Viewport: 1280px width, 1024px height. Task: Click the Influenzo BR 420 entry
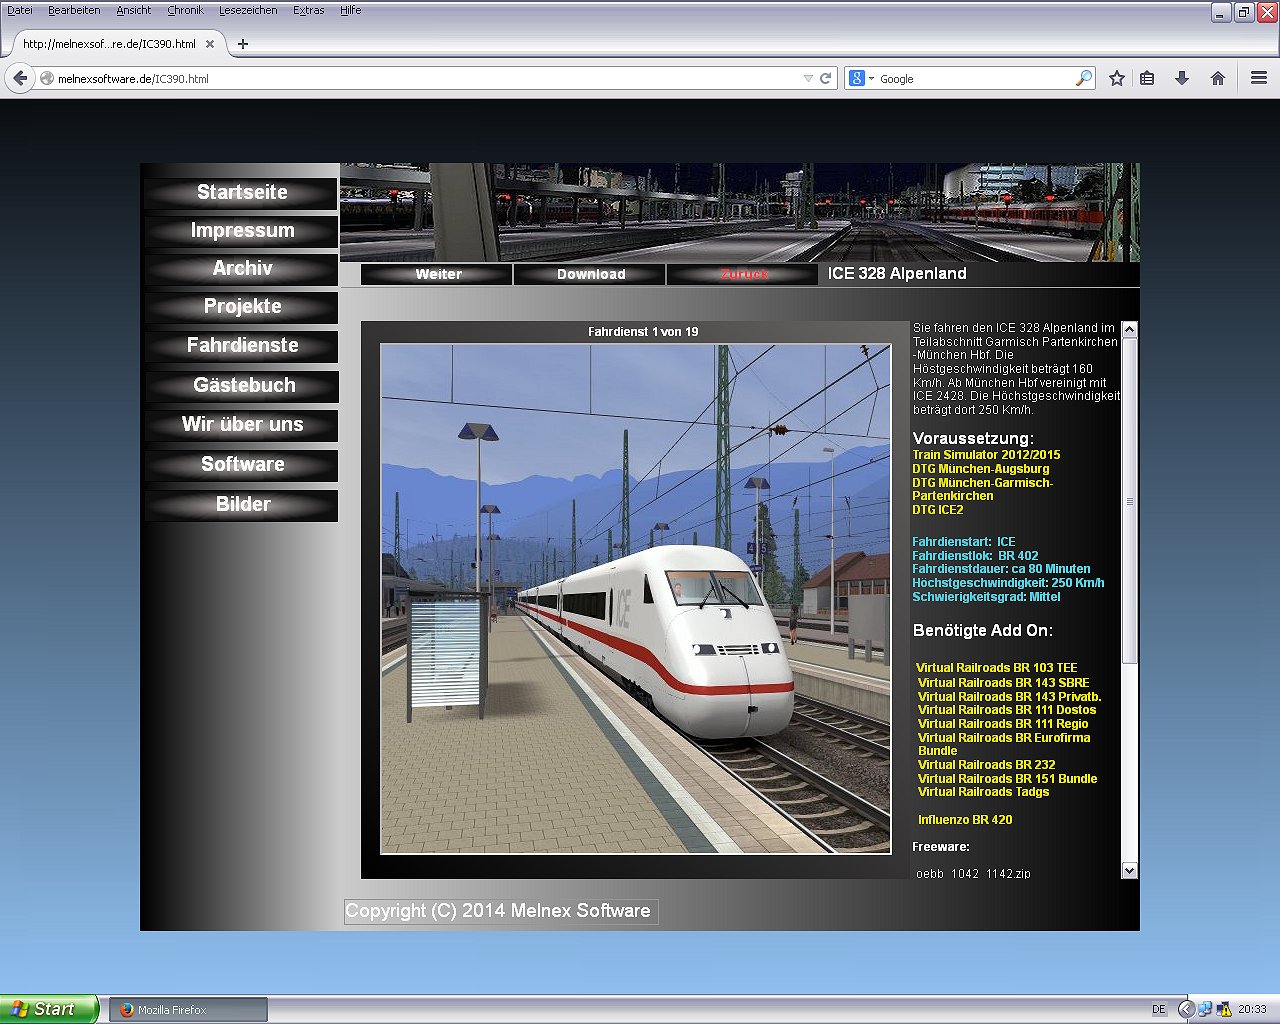965,820
